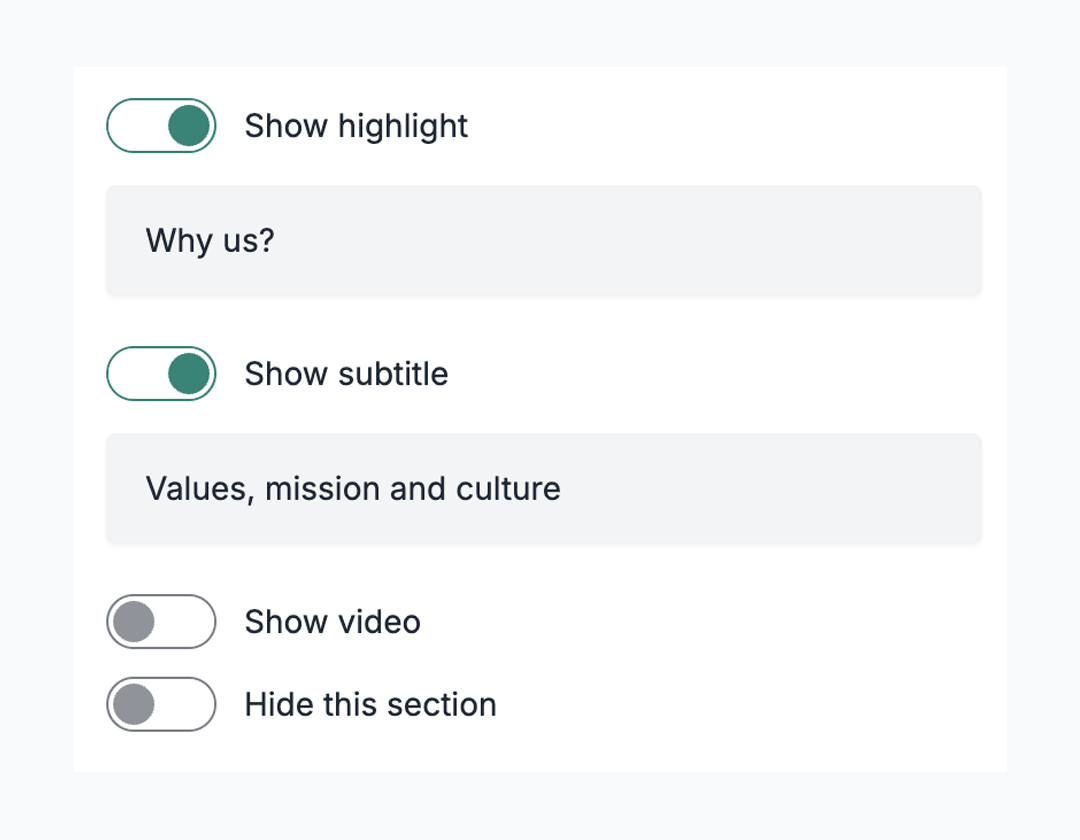Select the Values, mission and culture input
The height and width of the screenshot is (840, 1080).
pos(543,488)
